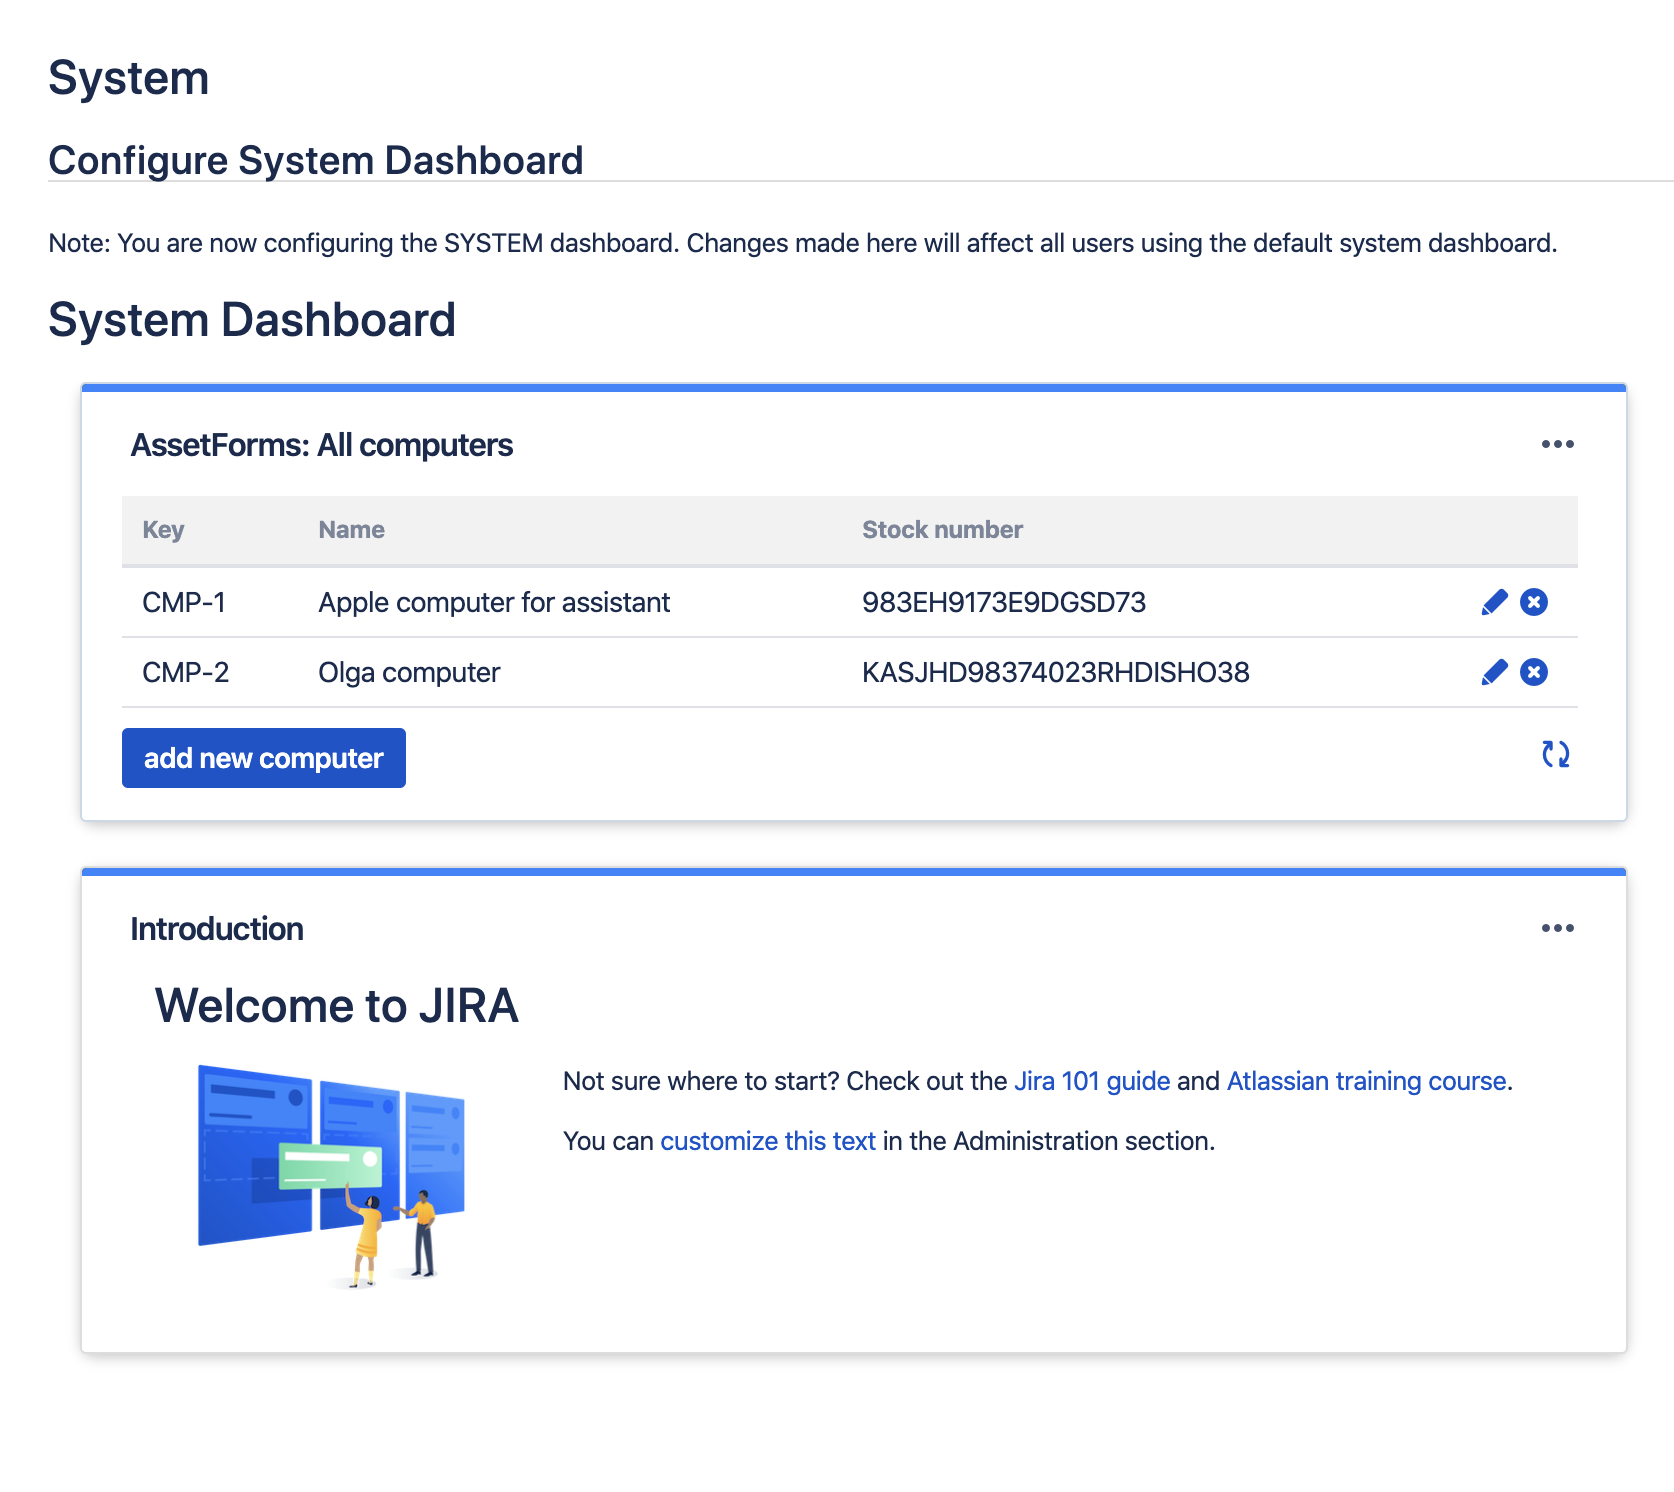
Task: Click the AssetForms: All computers title
Action: pos(322,445)
